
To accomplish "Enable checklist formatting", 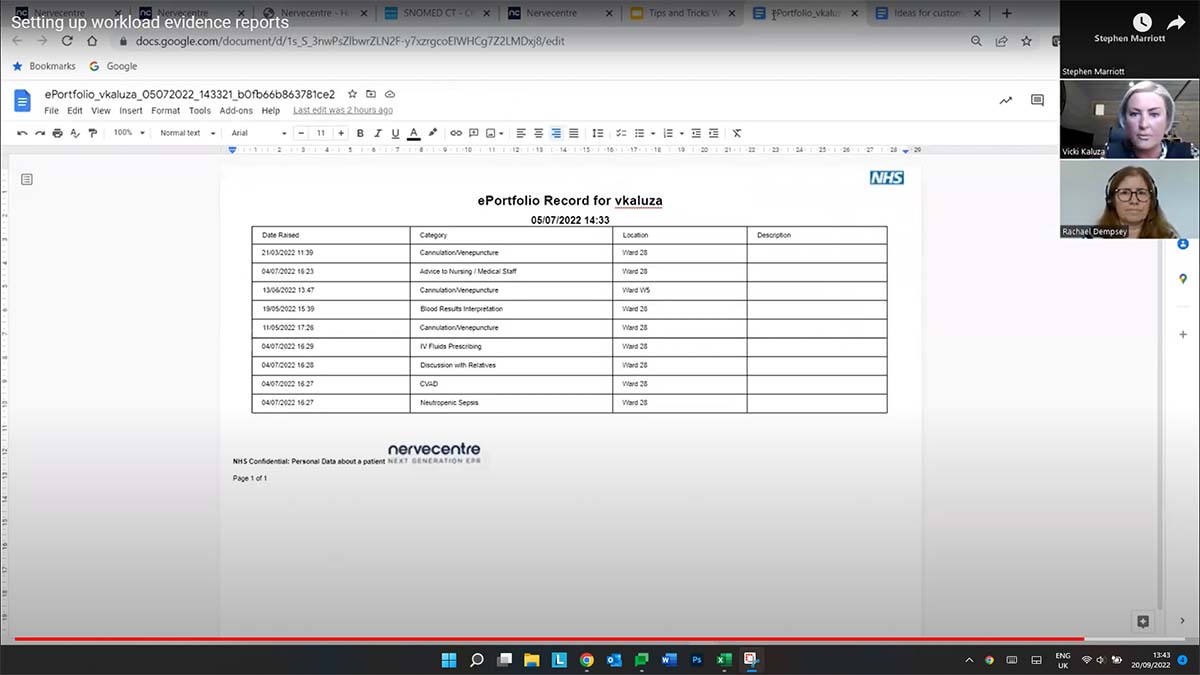I will coord(619,133).
